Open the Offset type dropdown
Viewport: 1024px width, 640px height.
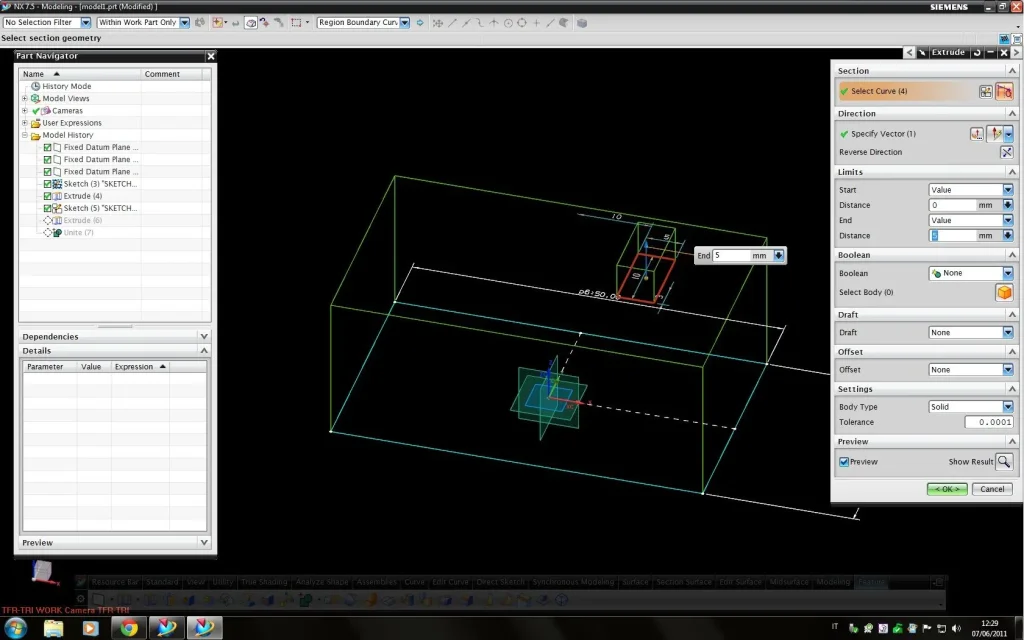click(1008, 370)
